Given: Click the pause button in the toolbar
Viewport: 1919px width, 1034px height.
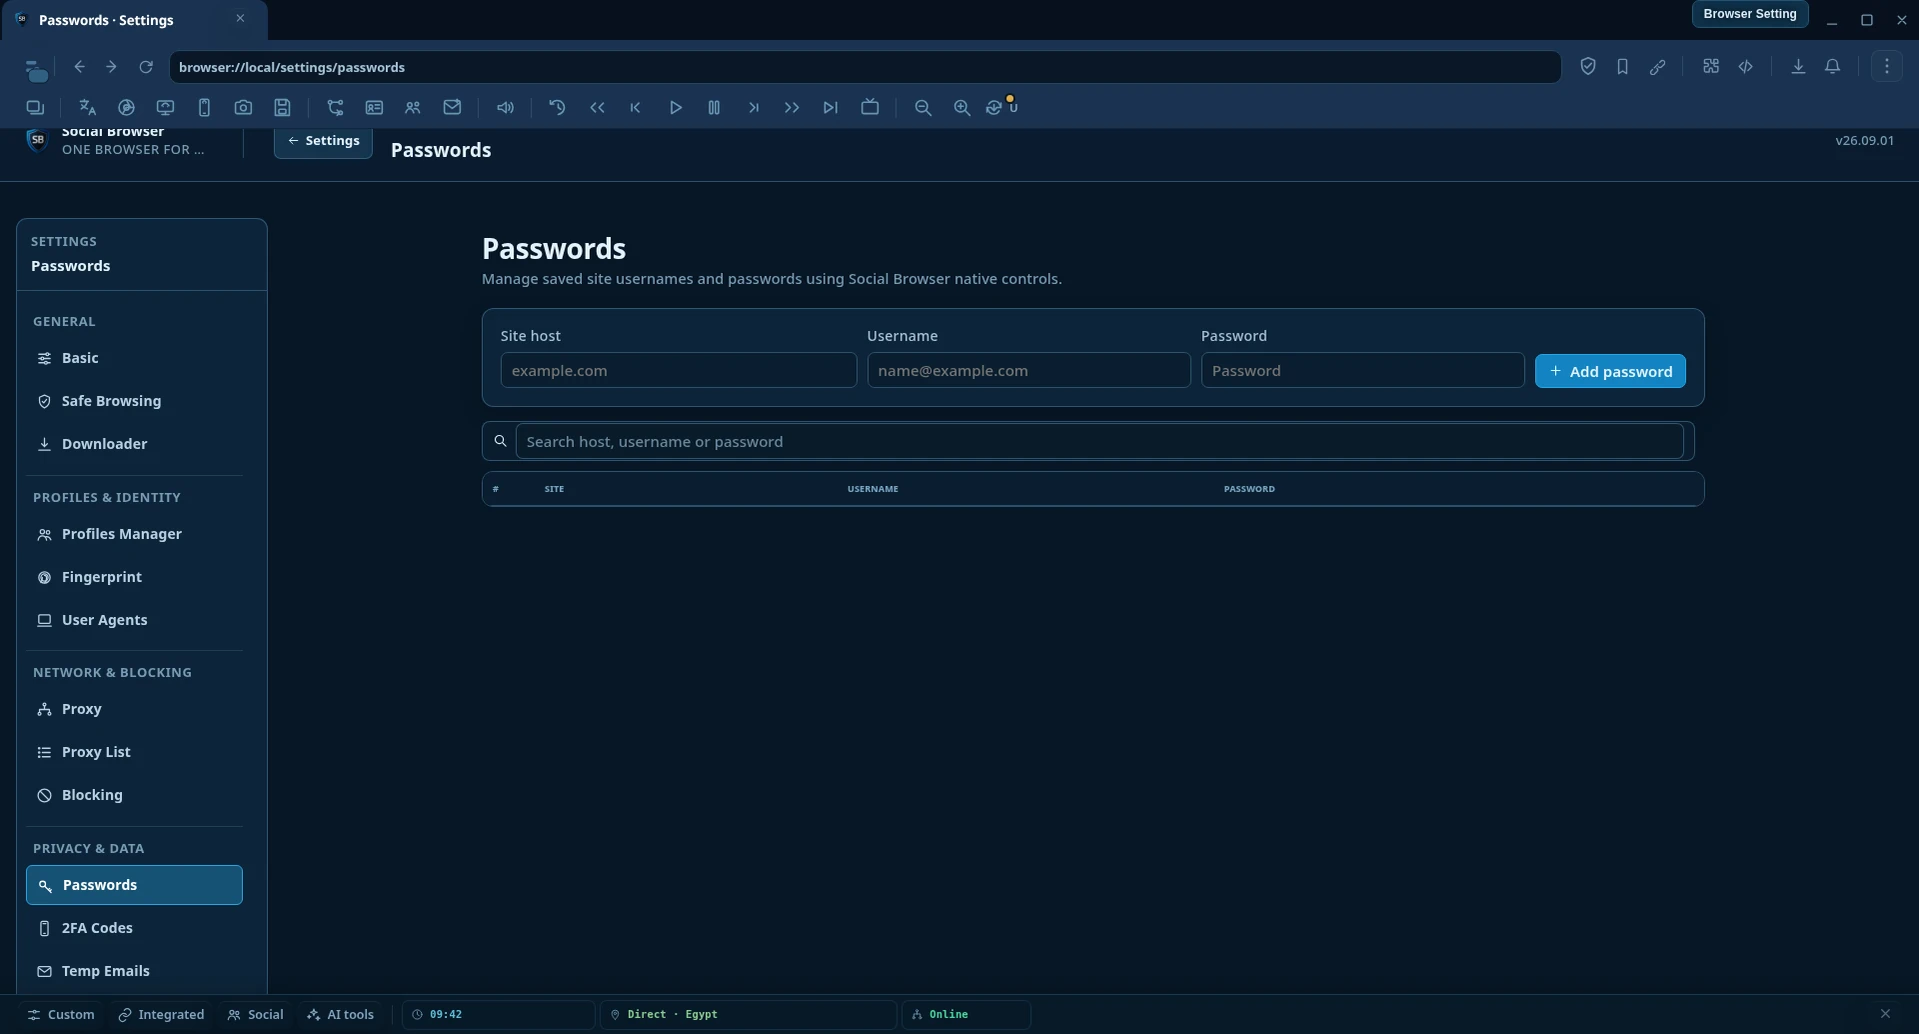Looking at the screenshot, I should point(714,107).
